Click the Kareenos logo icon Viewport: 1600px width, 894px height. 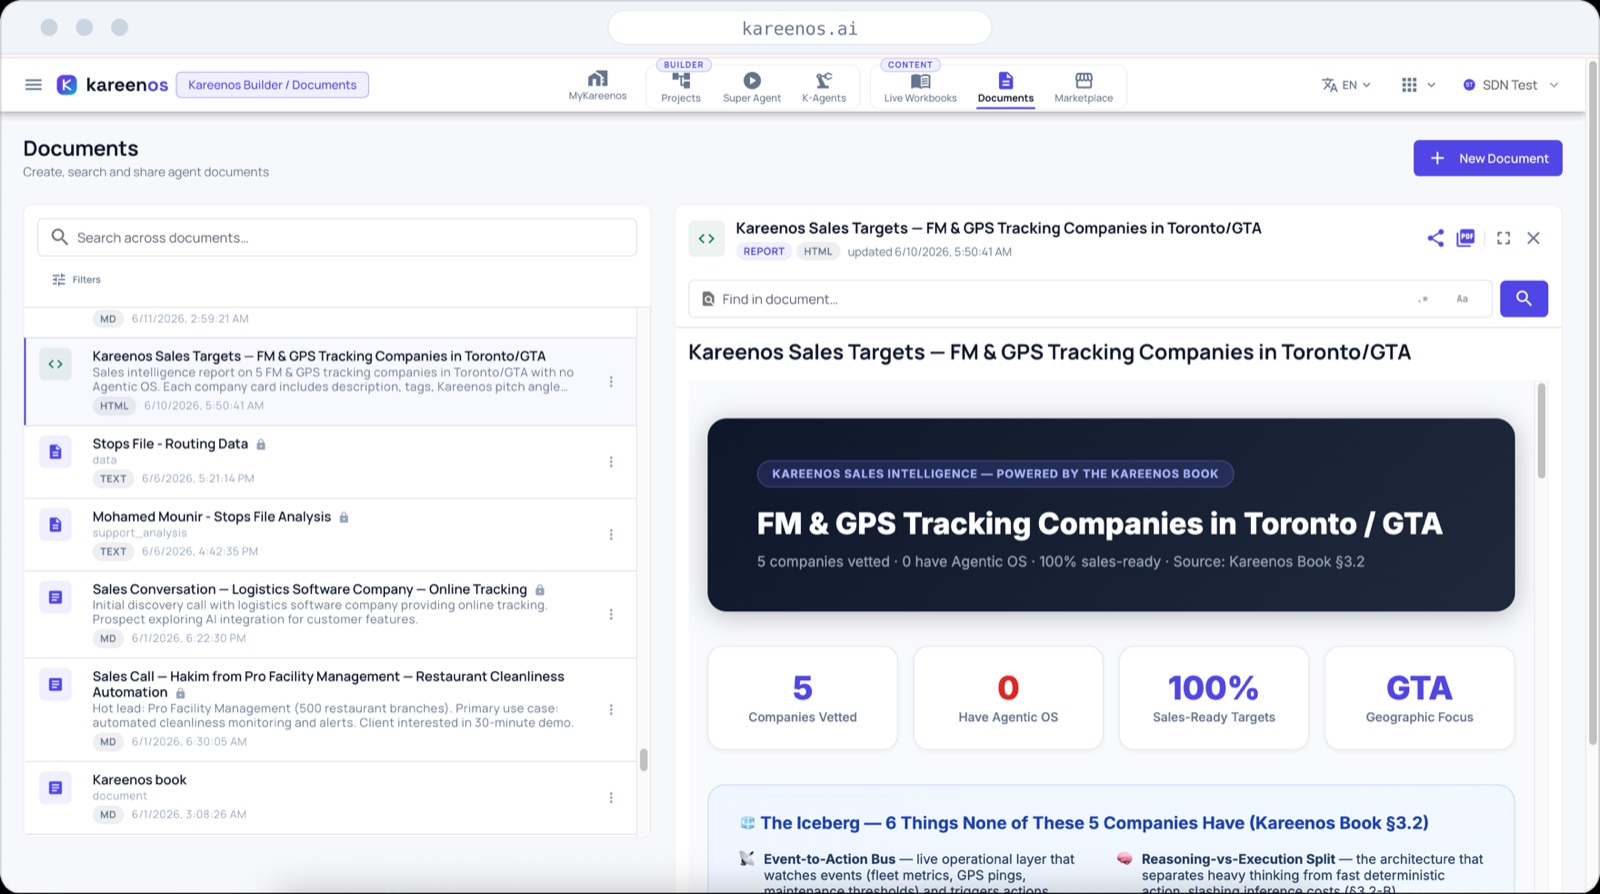tap(67, 85)
